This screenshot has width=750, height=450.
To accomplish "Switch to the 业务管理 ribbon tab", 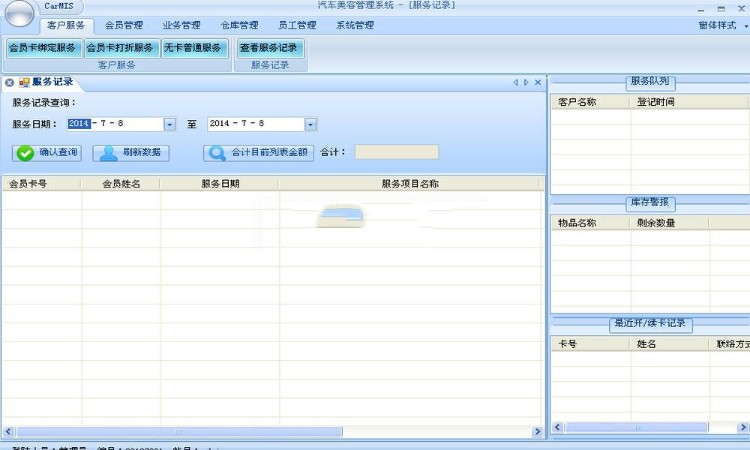I will 181,25.
